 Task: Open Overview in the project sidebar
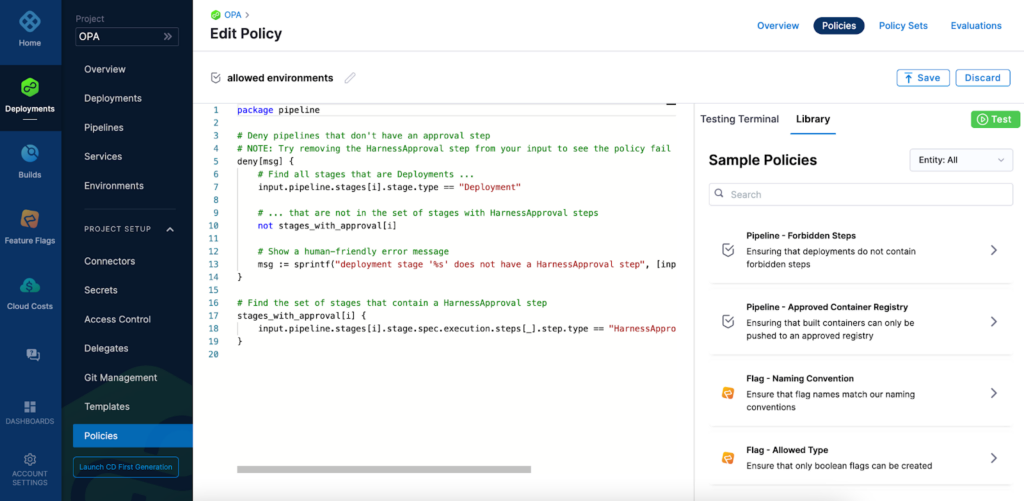click(104, 69)
